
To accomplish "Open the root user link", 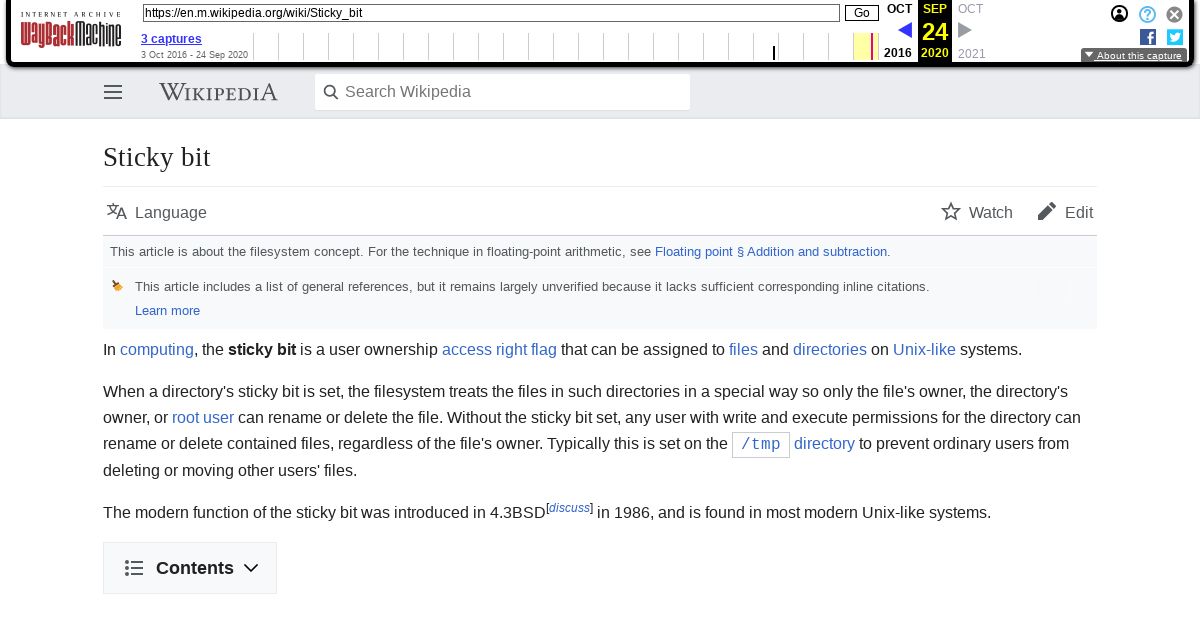I will [203, 418].
